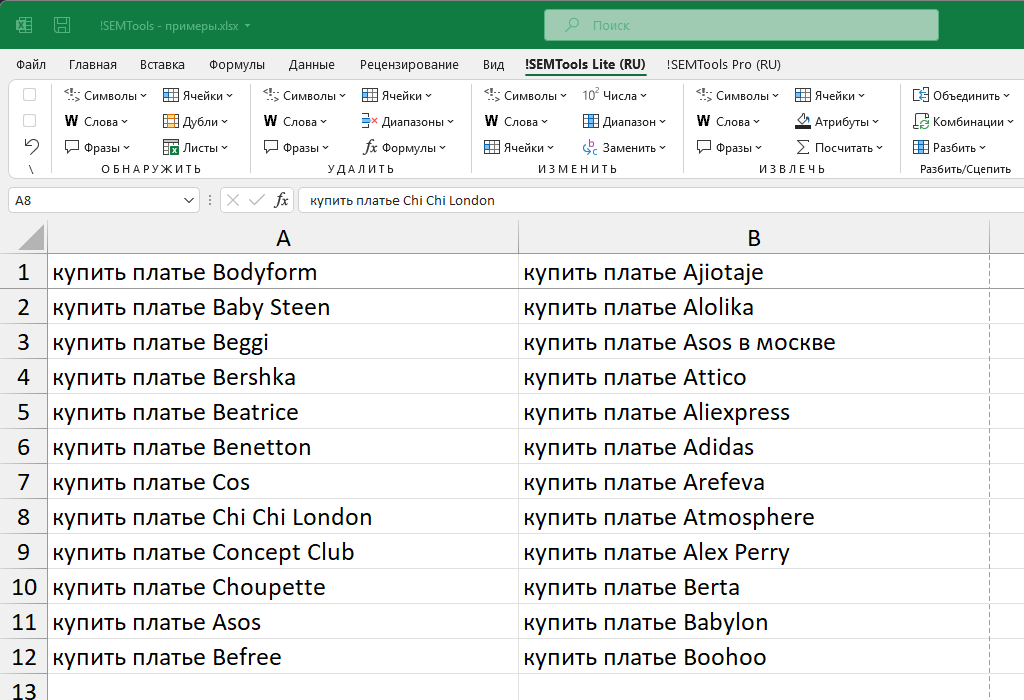Open Слова in the ОБНАРУЖИТЬ group
This screenshot has height=700, width=1024.
coord(96,121)
